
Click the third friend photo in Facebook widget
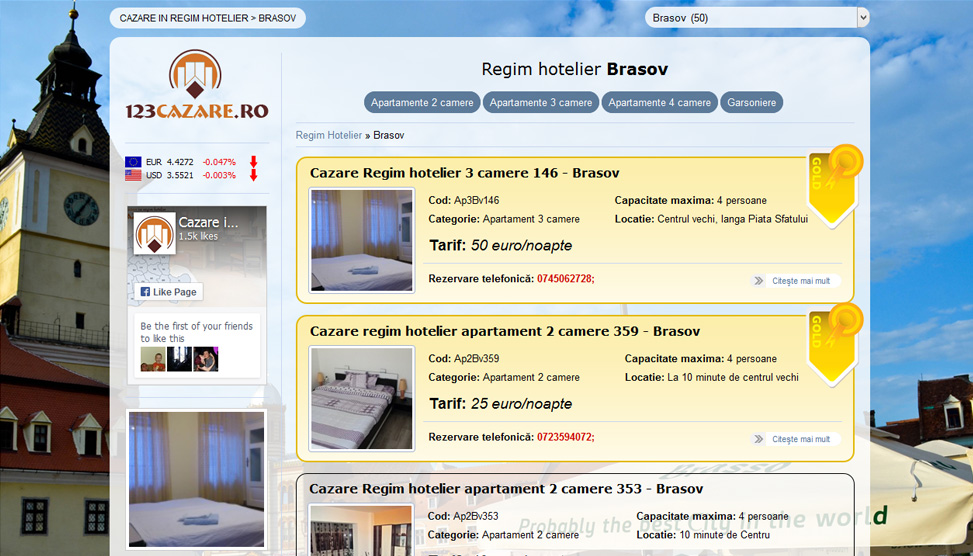point(205,359)
